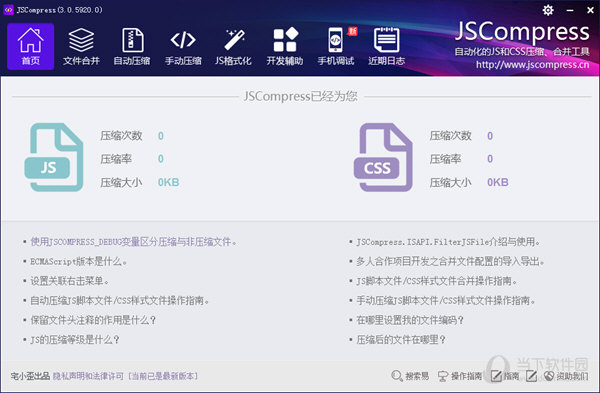Close the JSCompress window
600x393 pixels.
tap(590, 10)
